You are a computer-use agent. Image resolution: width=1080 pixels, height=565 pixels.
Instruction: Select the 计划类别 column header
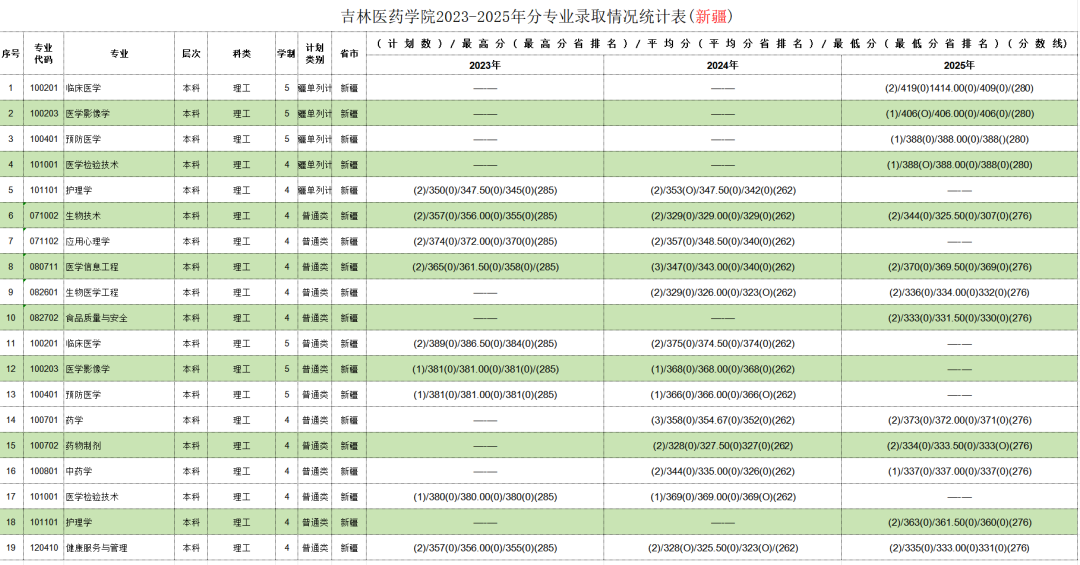pyautogui.click(x=315, y=54)
